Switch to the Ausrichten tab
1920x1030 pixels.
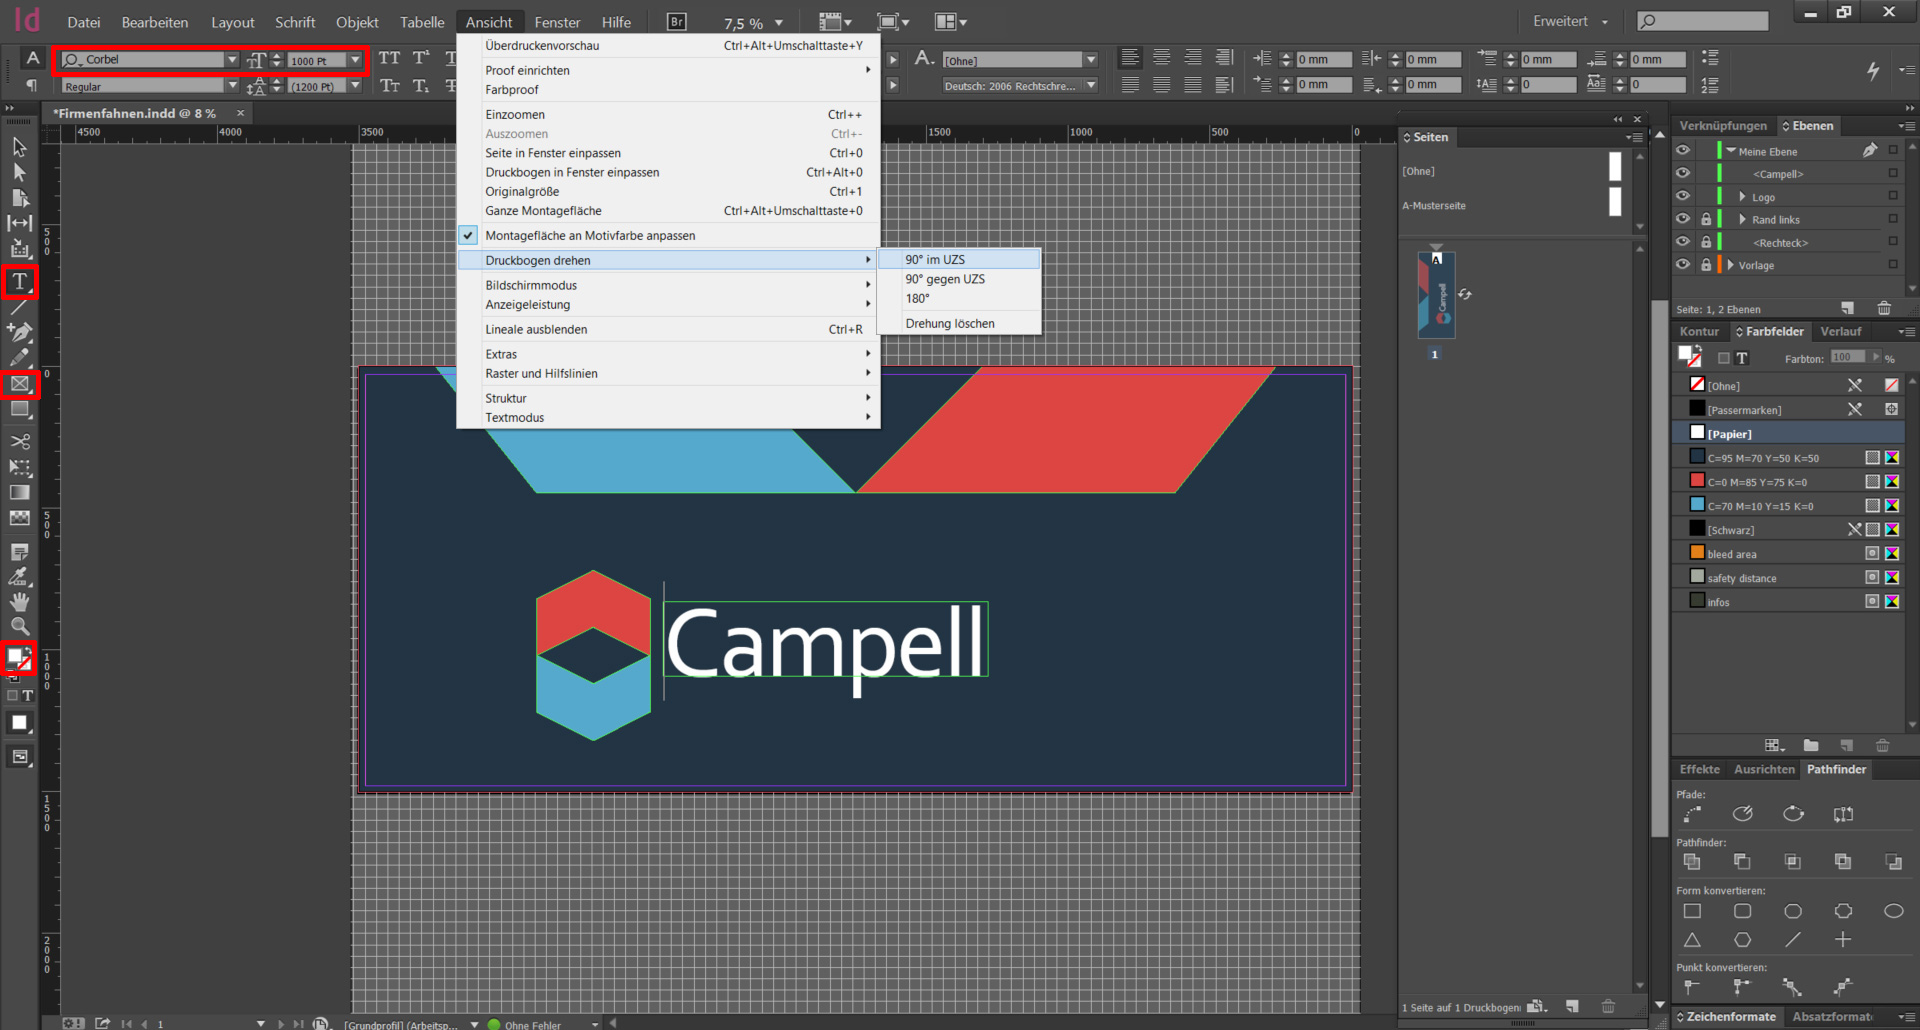click(1764, 769)
